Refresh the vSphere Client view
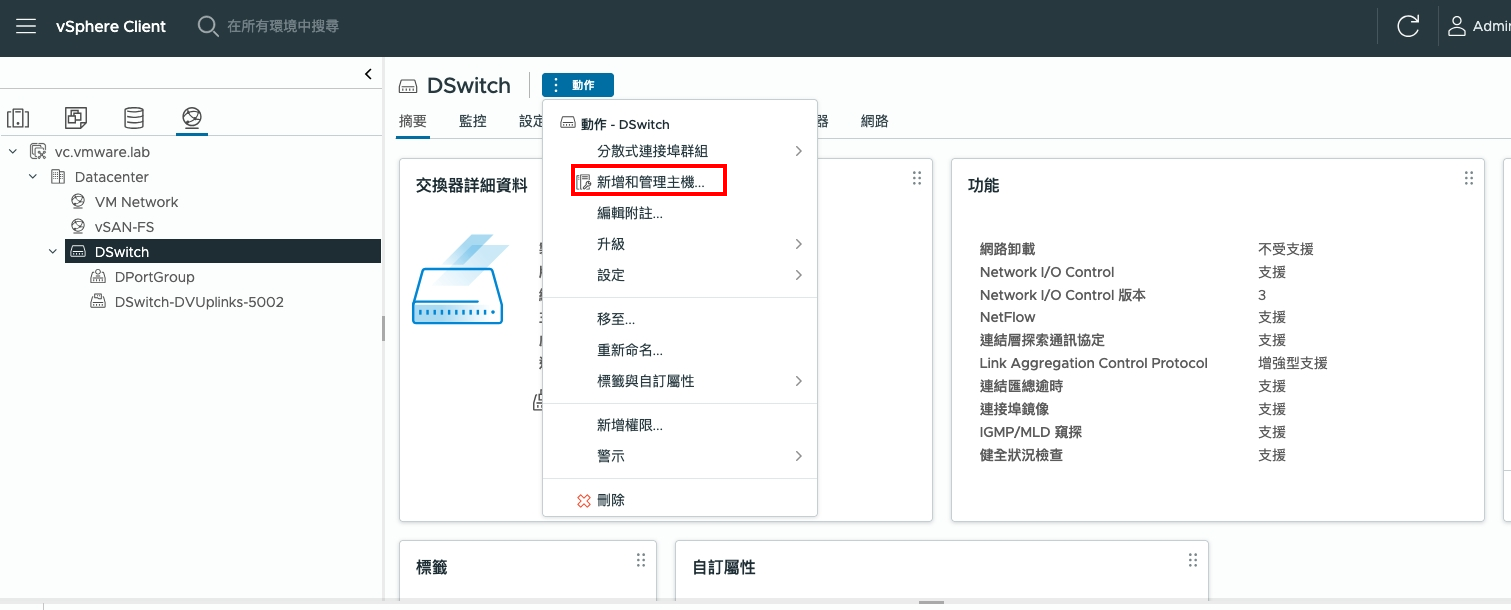Image resolution: width=1511 pixels, height=610 pixels. click(1408, 26)
